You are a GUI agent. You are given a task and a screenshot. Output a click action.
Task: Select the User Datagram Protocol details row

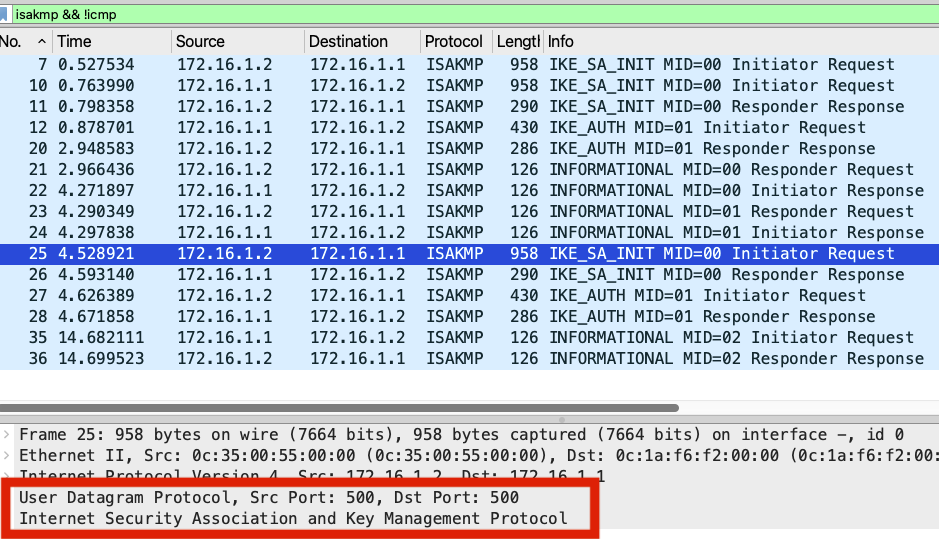pos(269,498)
